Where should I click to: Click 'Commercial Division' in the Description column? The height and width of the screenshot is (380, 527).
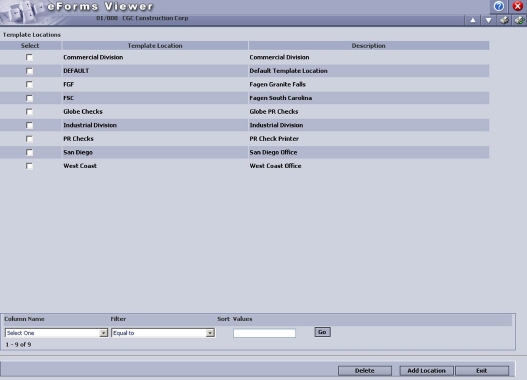[x=279, y=57]
